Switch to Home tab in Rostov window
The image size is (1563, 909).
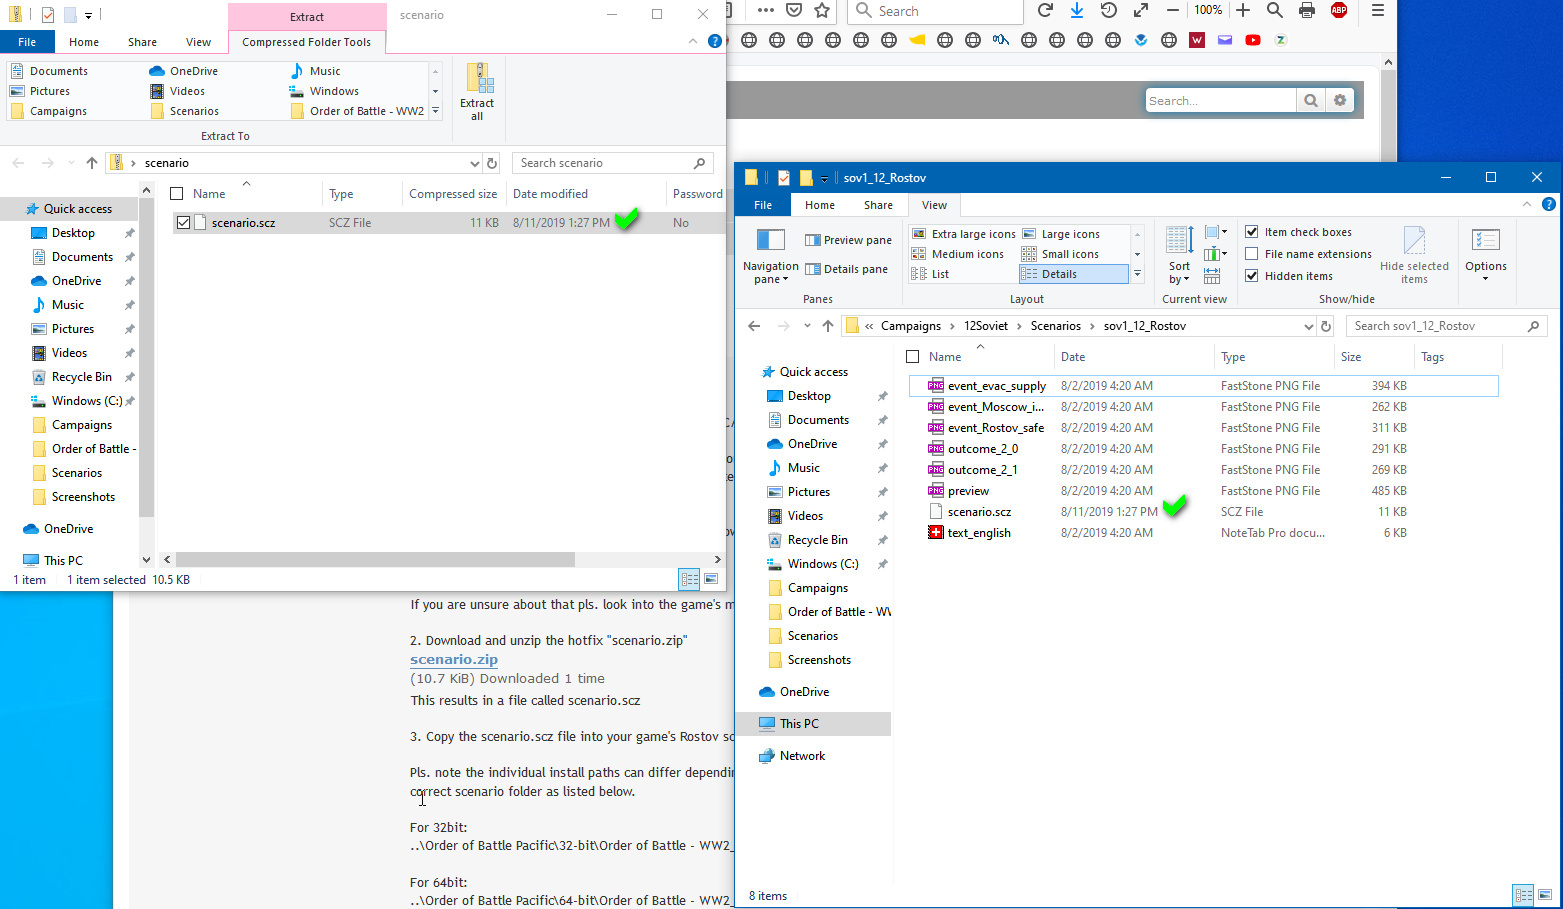[820, 205]
